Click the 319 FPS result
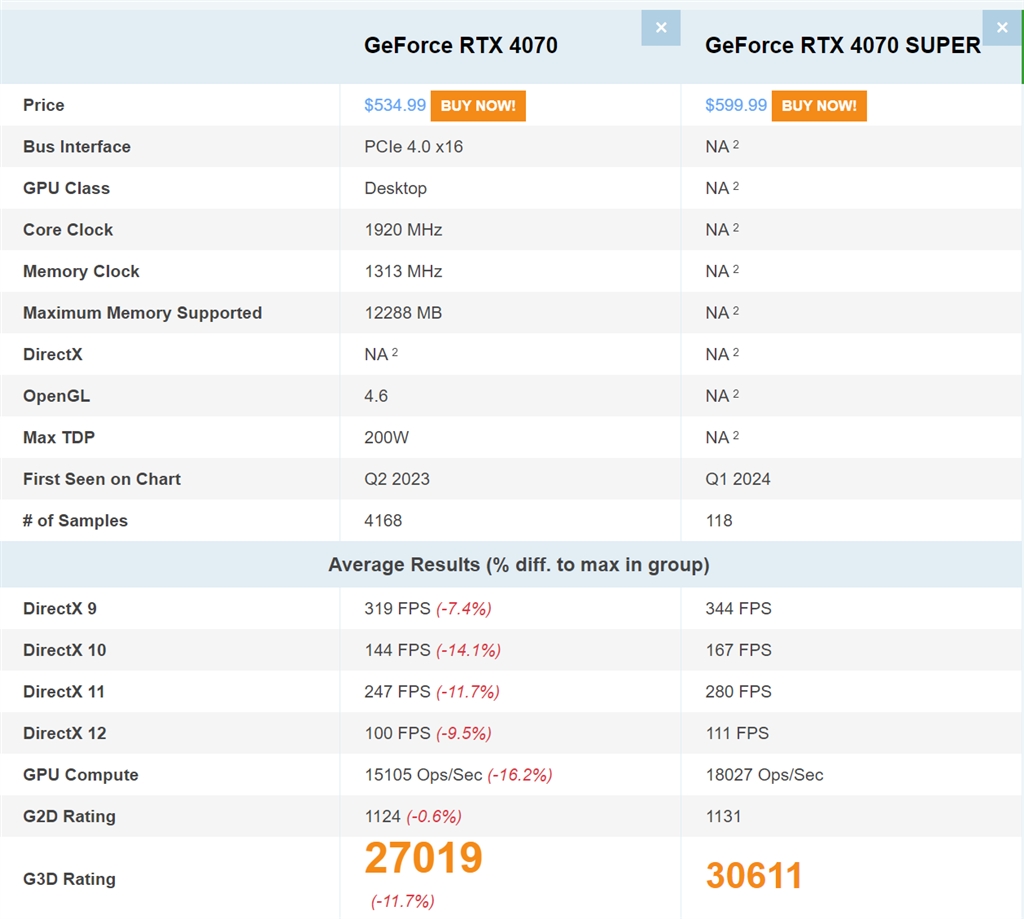This screenshot has width=1024, height=919. pyautogui.click(x=398, y=609)
